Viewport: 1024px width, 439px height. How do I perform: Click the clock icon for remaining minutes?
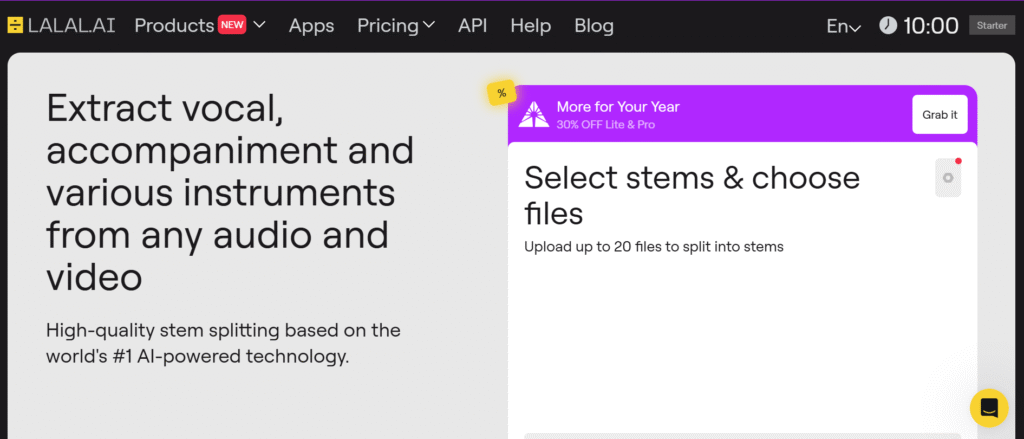pyautogui.click(x=888, y=26)
